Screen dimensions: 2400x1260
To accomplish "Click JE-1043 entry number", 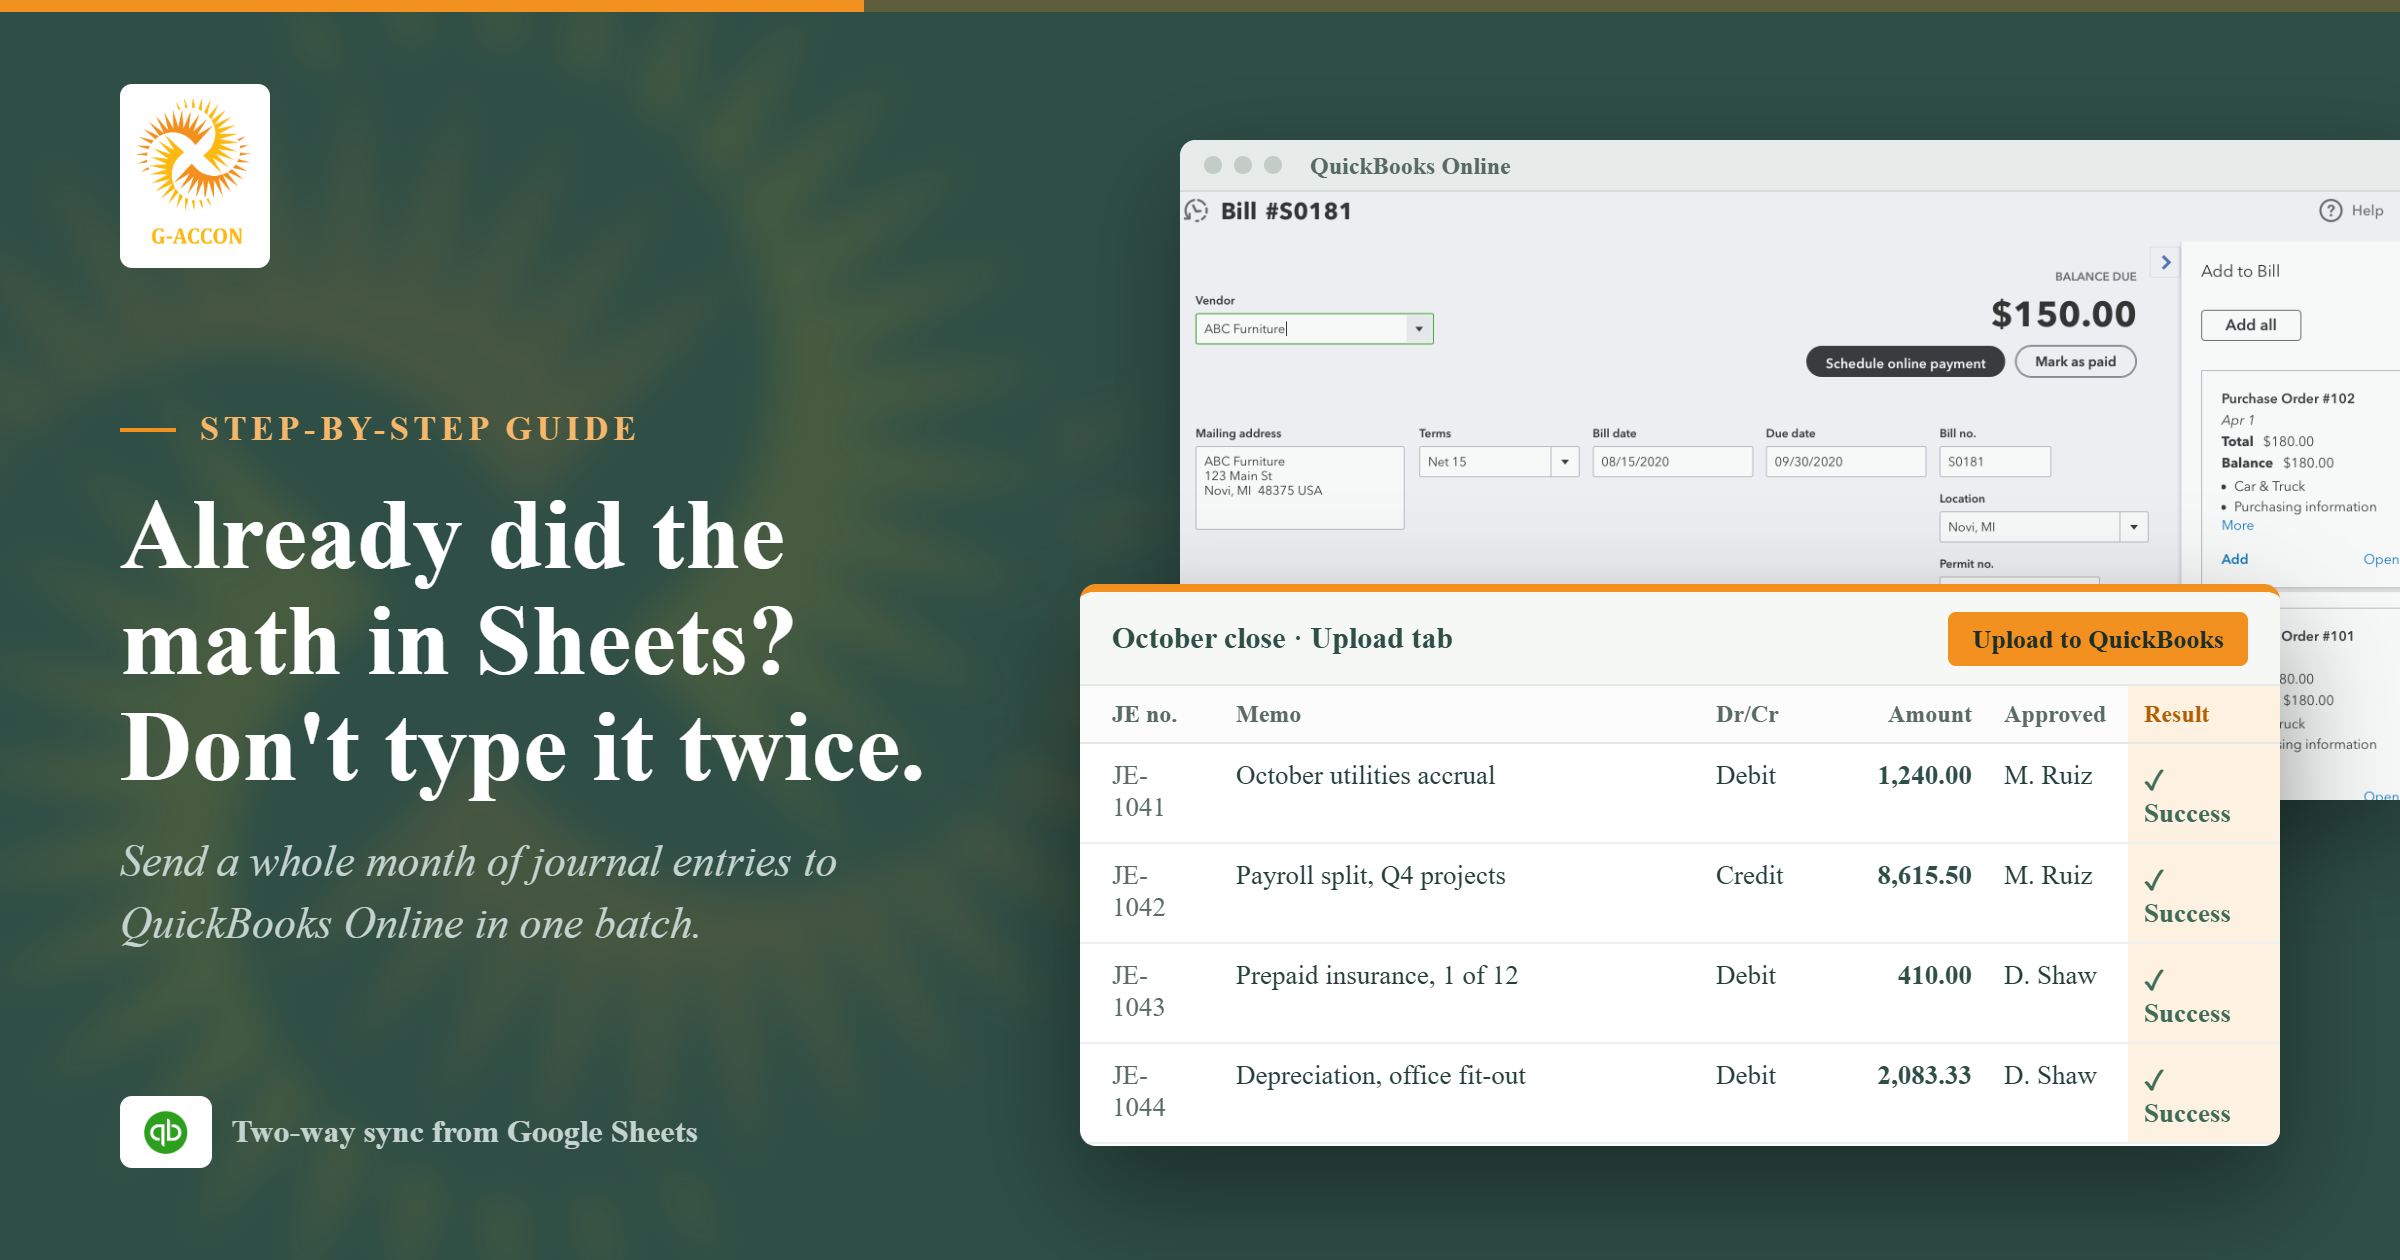I will click(1139, 991).
